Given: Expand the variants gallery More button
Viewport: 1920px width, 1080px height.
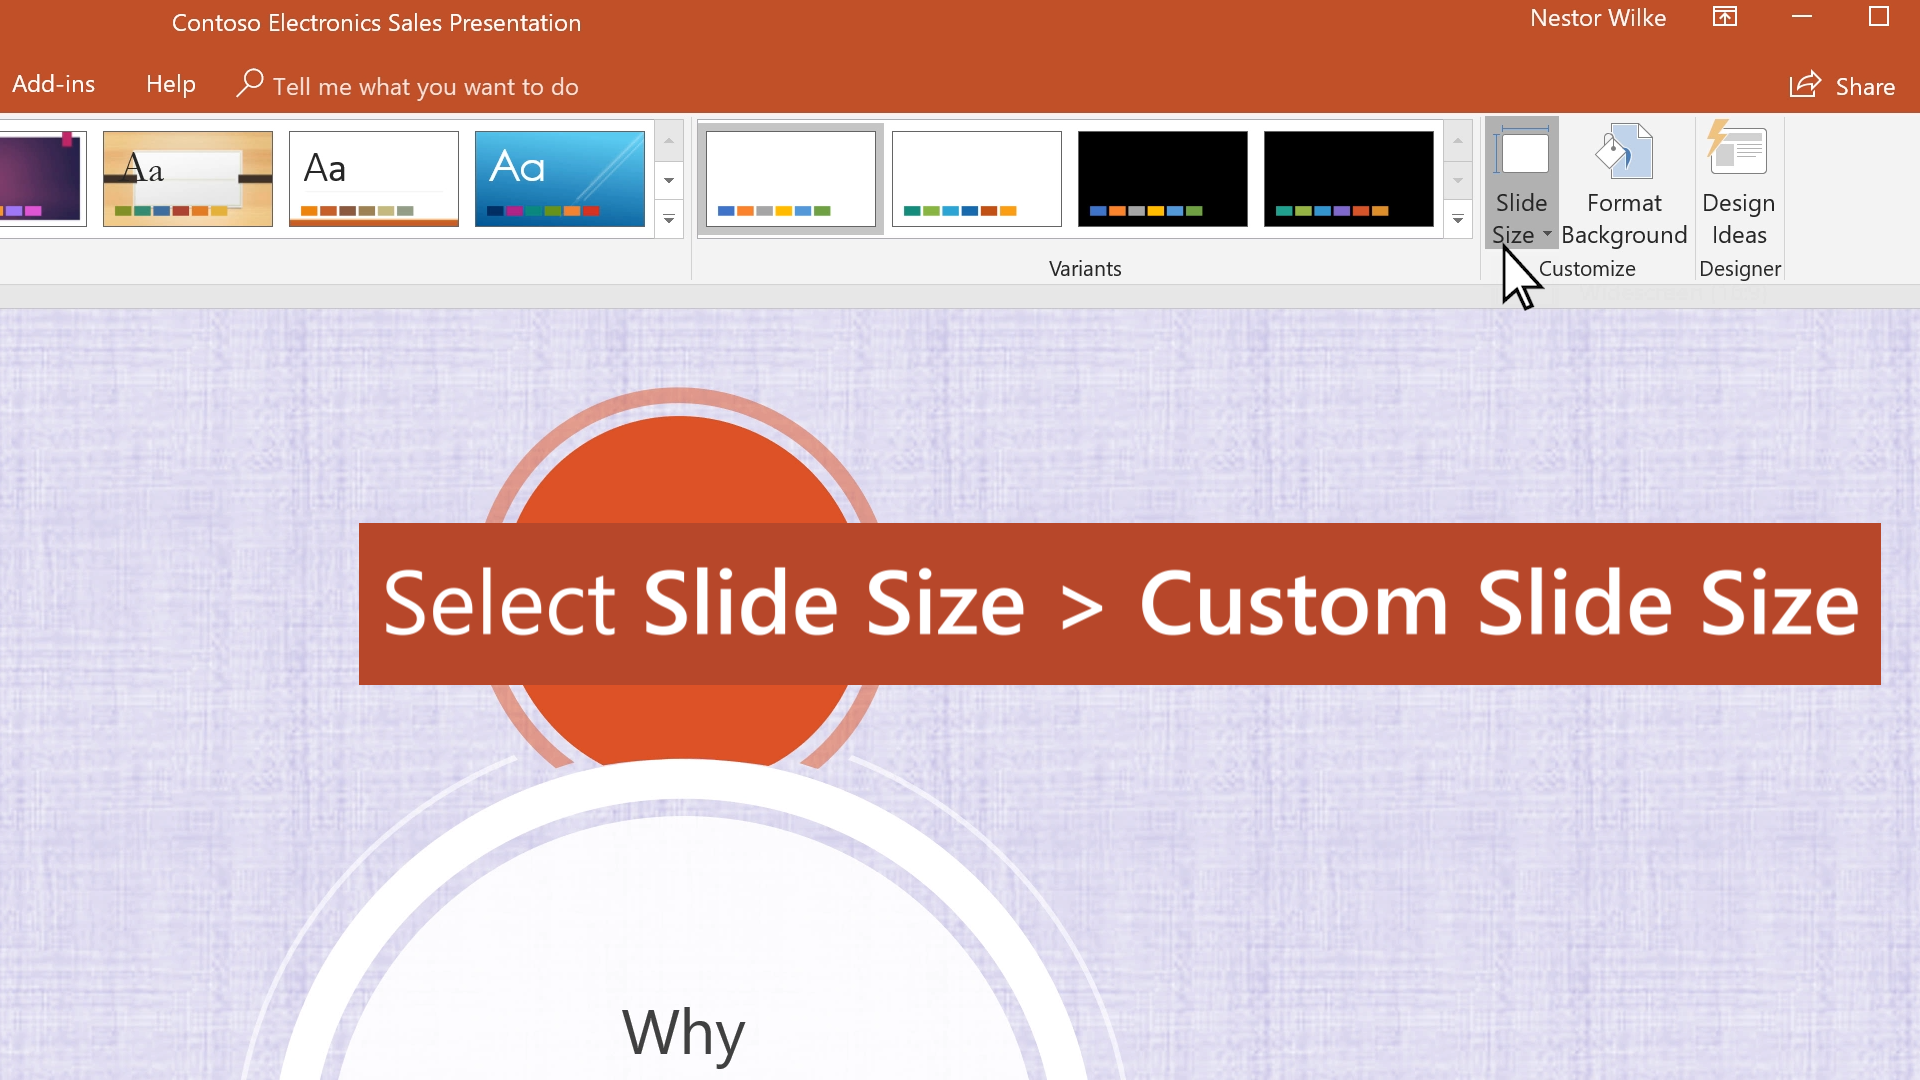Looking at the screenshot, I should 1458,219.
